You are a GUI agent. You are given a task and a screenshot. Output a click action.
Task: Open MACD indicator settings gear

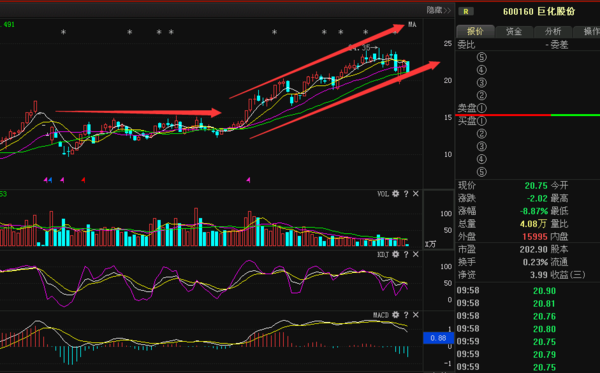[x=396, y=315]
